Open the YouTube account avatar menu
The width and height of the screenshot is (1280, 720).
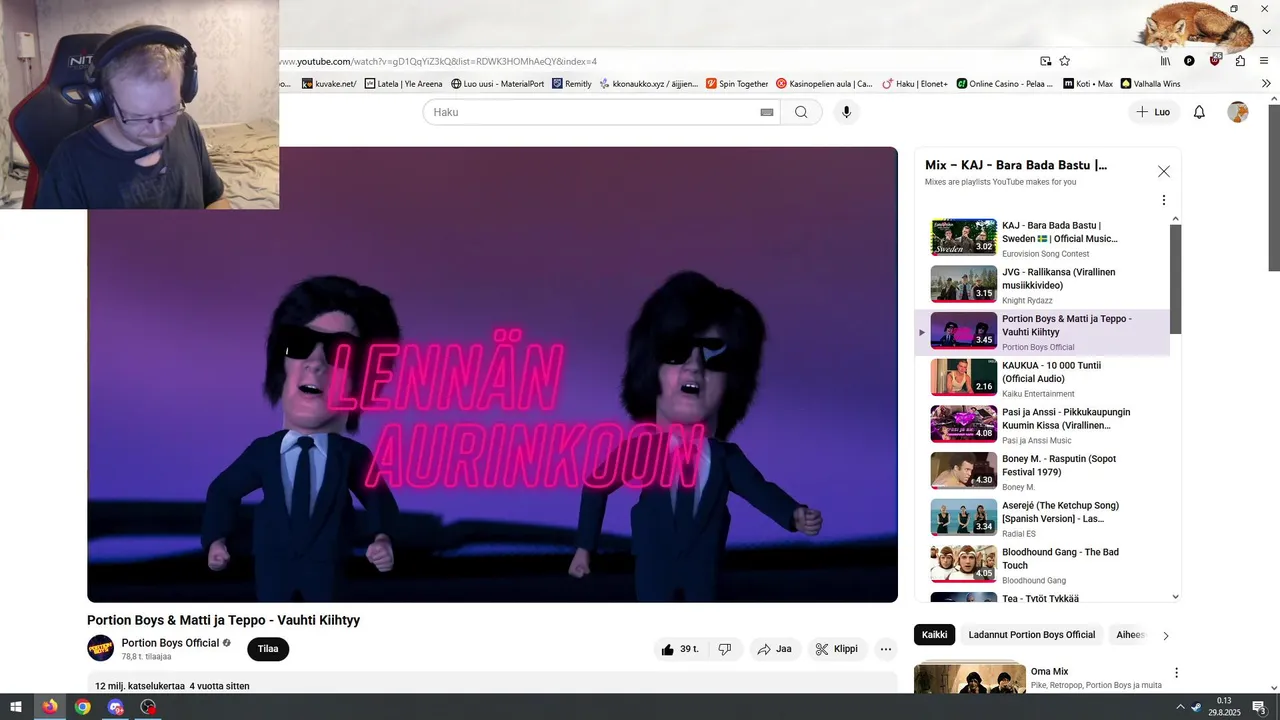[1238, 112]
